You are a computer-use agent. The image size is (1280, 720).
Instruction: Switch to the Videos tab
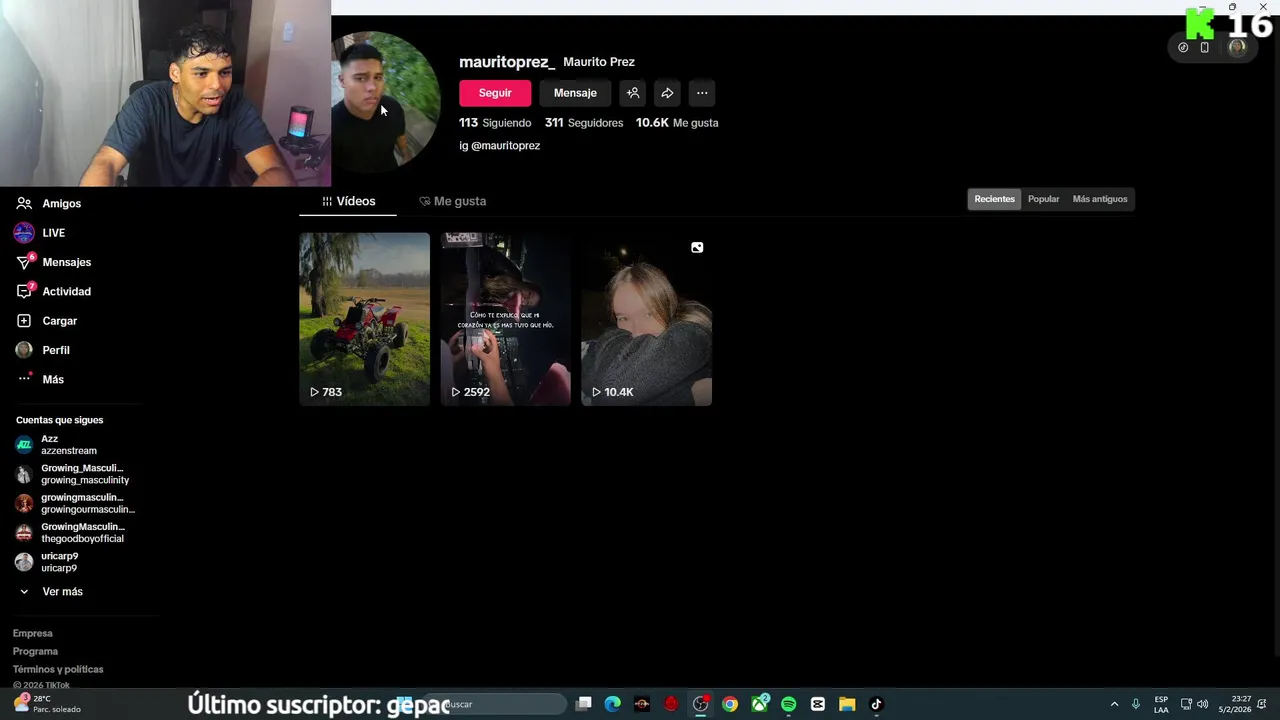[348, 201]
